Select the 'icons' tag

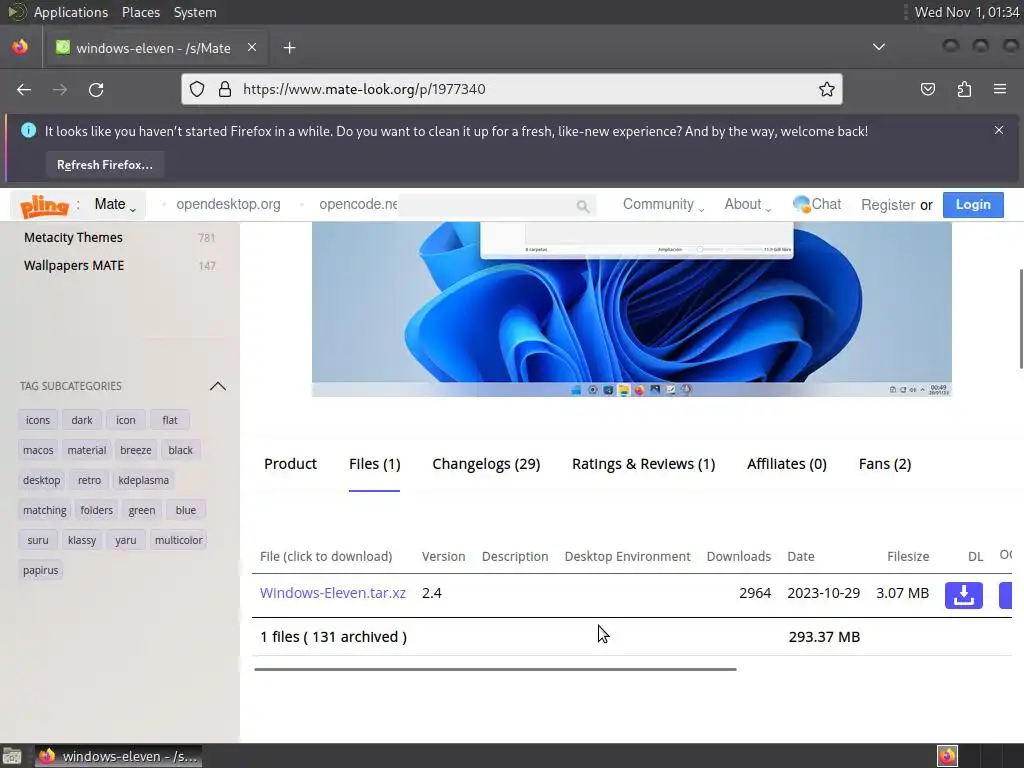pyautogui.click(x=38, y=420)
